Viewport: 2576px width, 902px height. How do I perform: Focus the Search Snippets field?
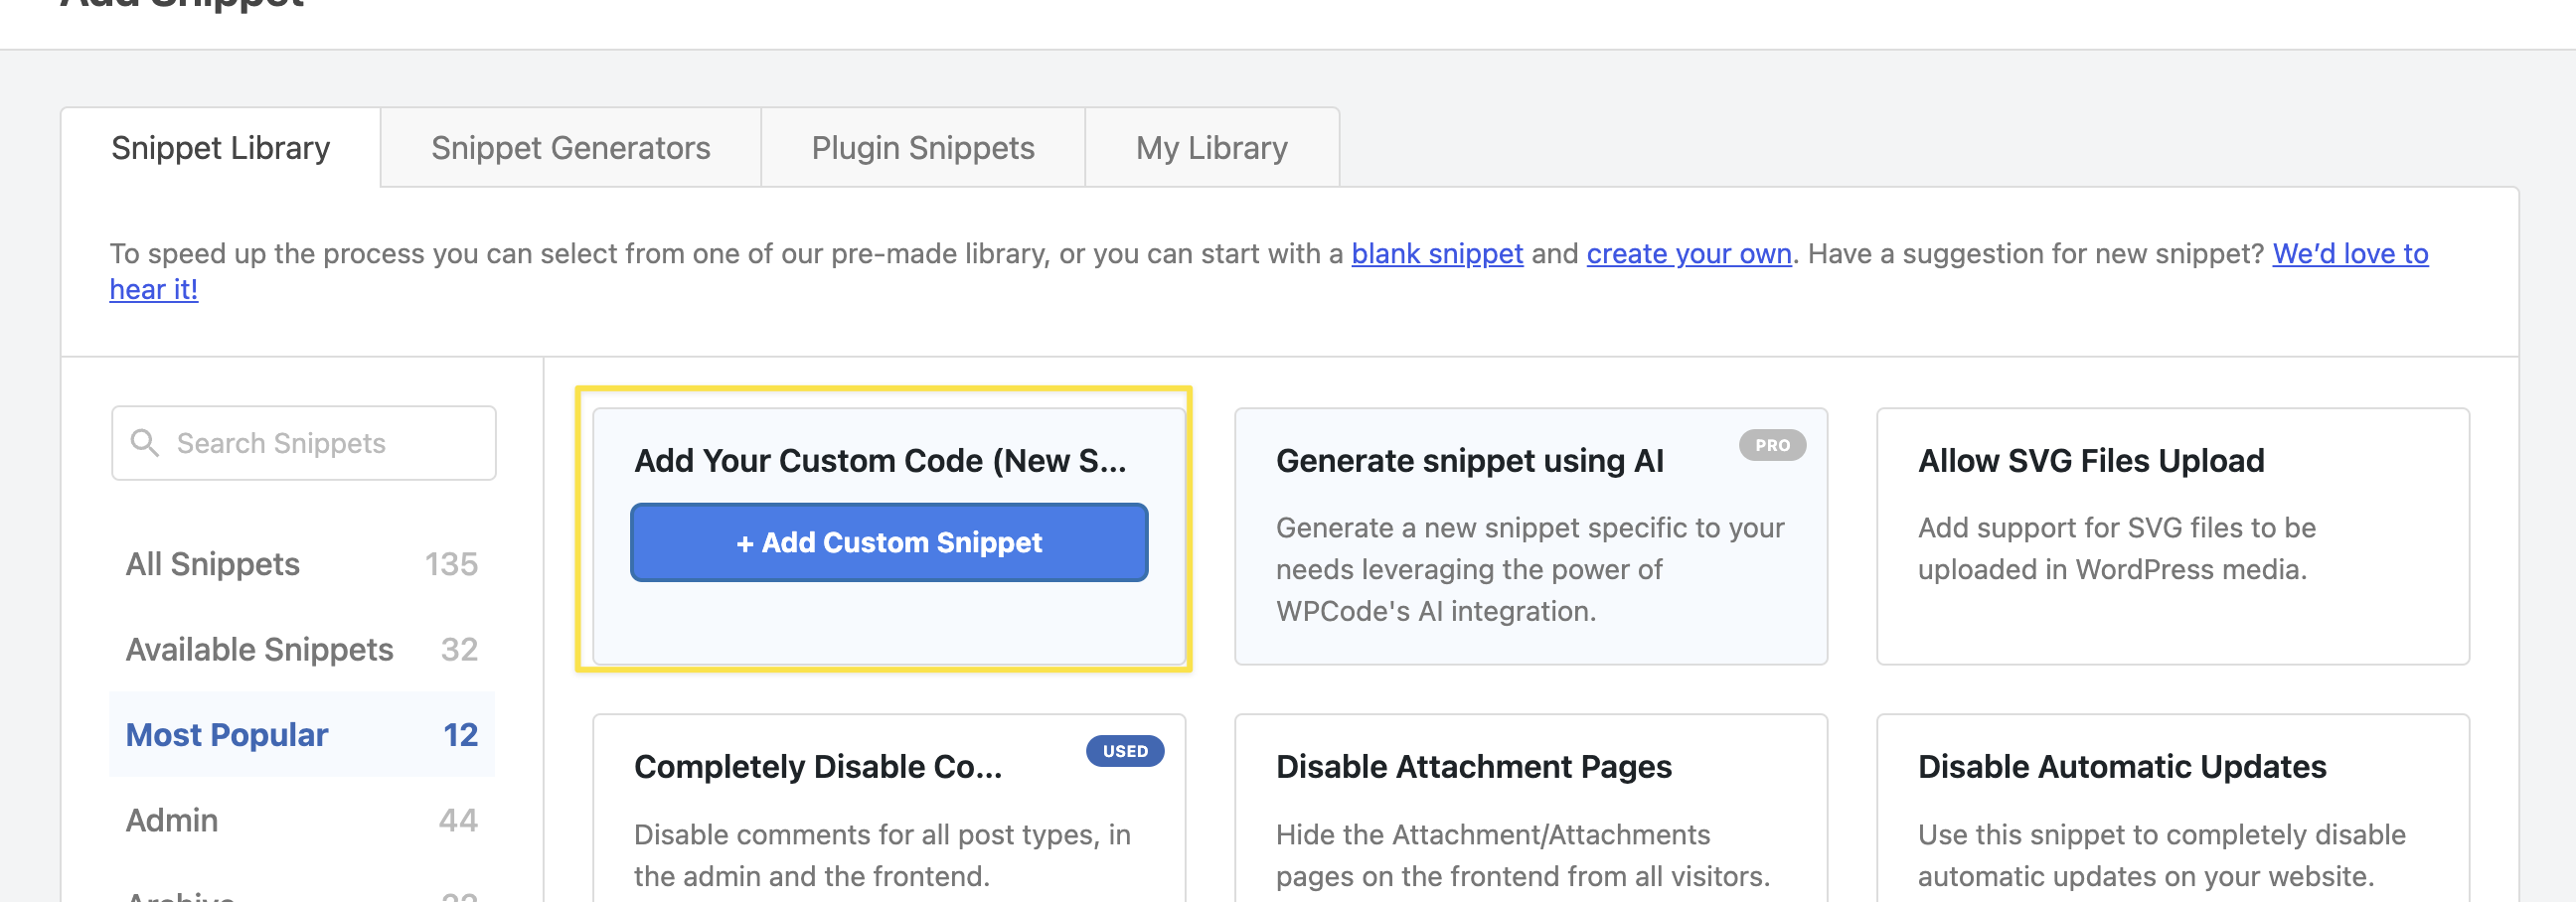tap(304, 443)
